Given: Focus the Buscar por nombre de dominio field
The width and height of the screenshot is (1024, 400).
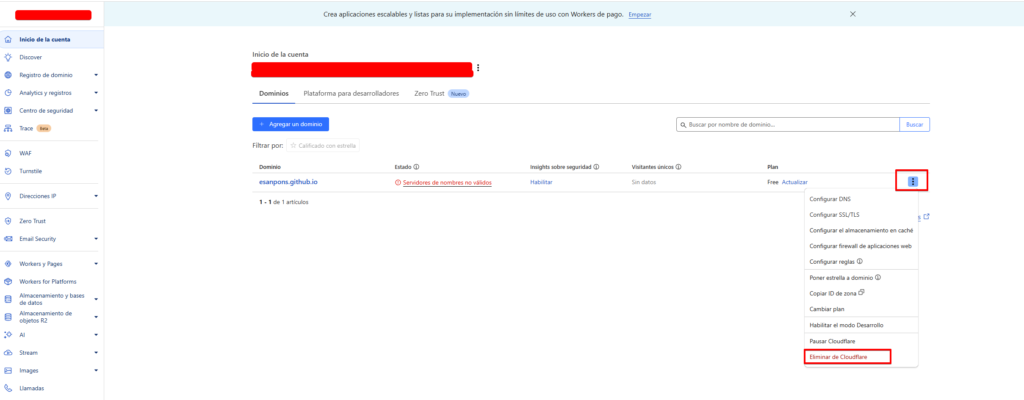Looking at the screenshot, I should coord(788,124).
